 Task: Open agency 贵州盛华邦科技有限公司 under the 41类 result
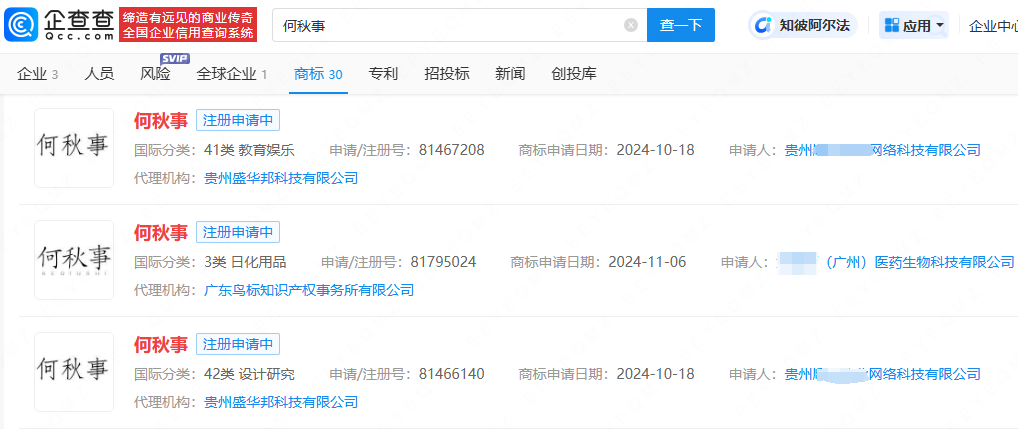281,178
